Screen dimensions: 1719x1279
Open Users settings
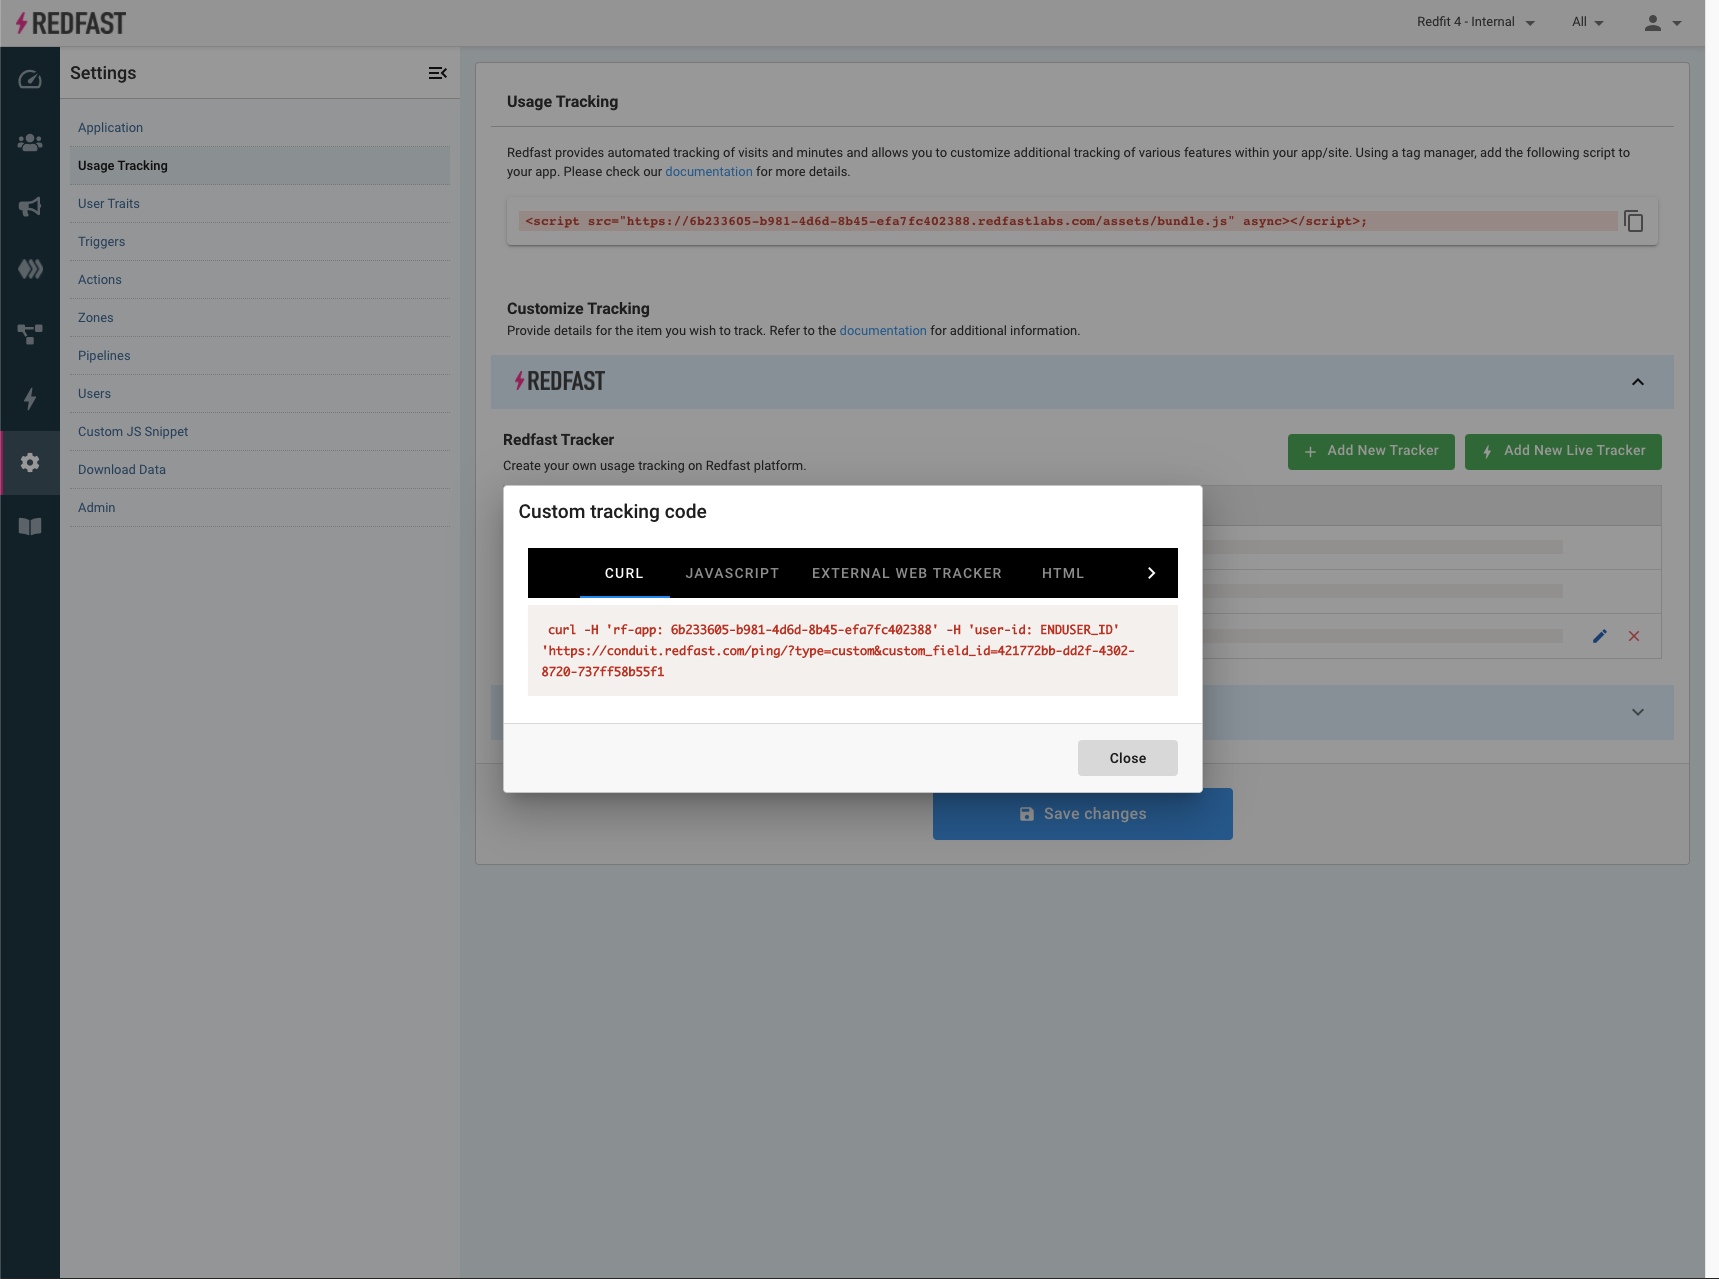pyautogui.click(x=259, y=394)
